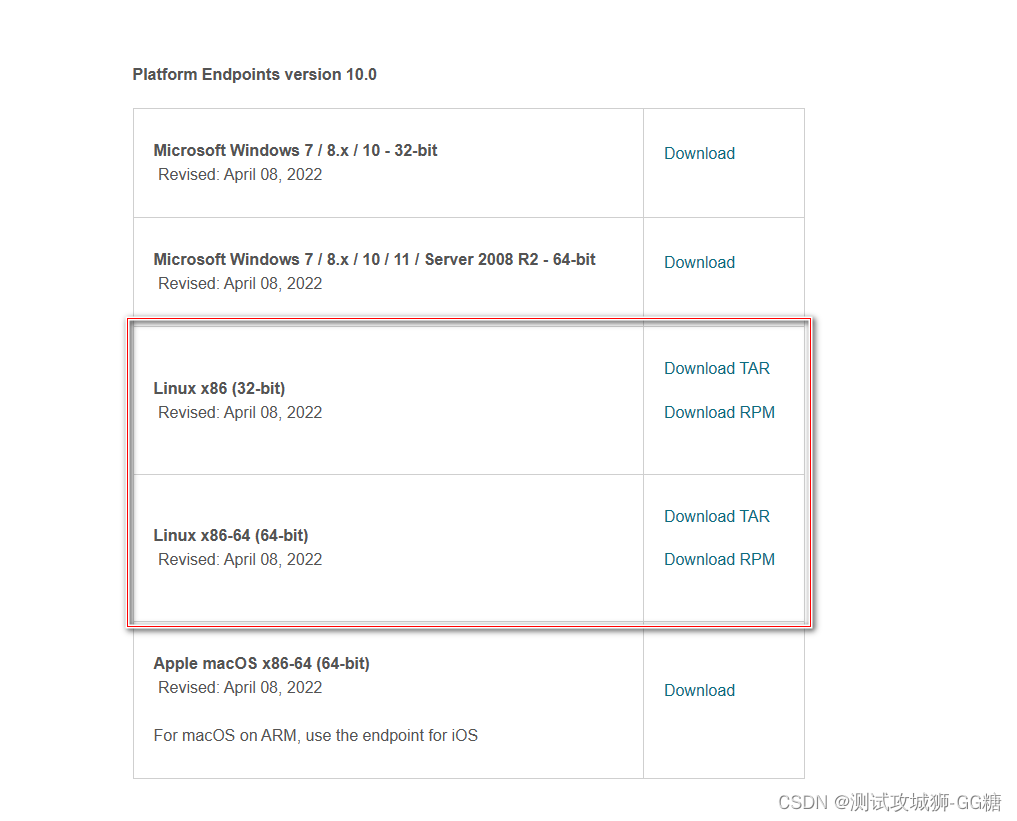Click Download for Windows Server 2008 R2 64-bit

tap(699, 262)
